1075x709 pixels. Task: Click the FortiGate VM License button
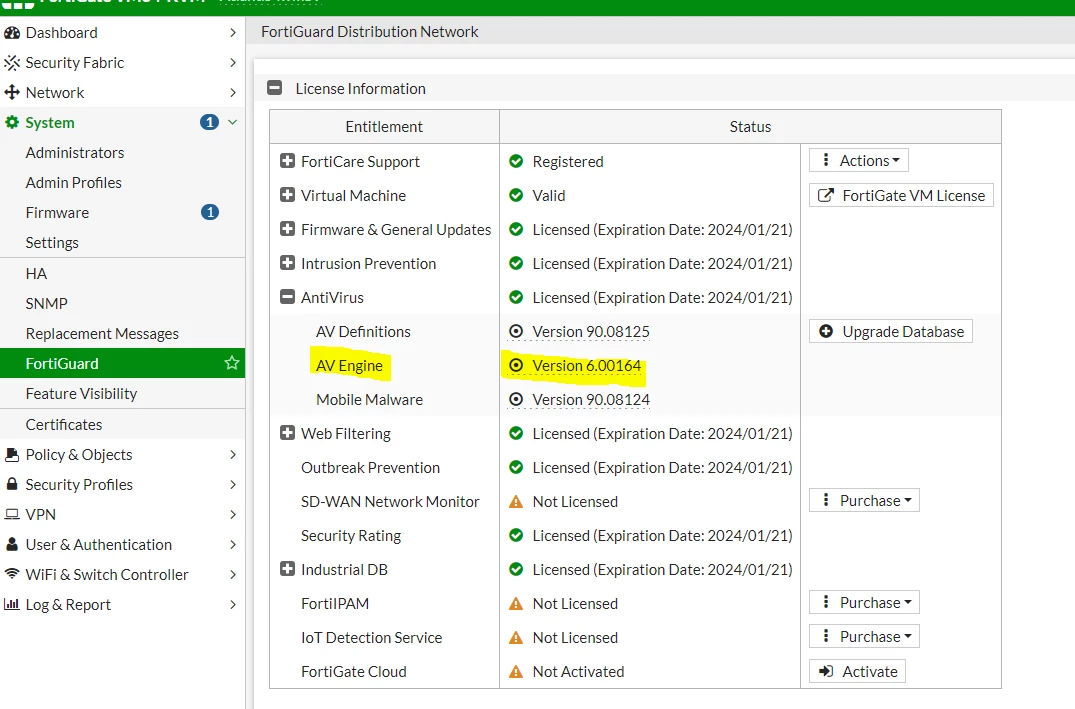902,195
